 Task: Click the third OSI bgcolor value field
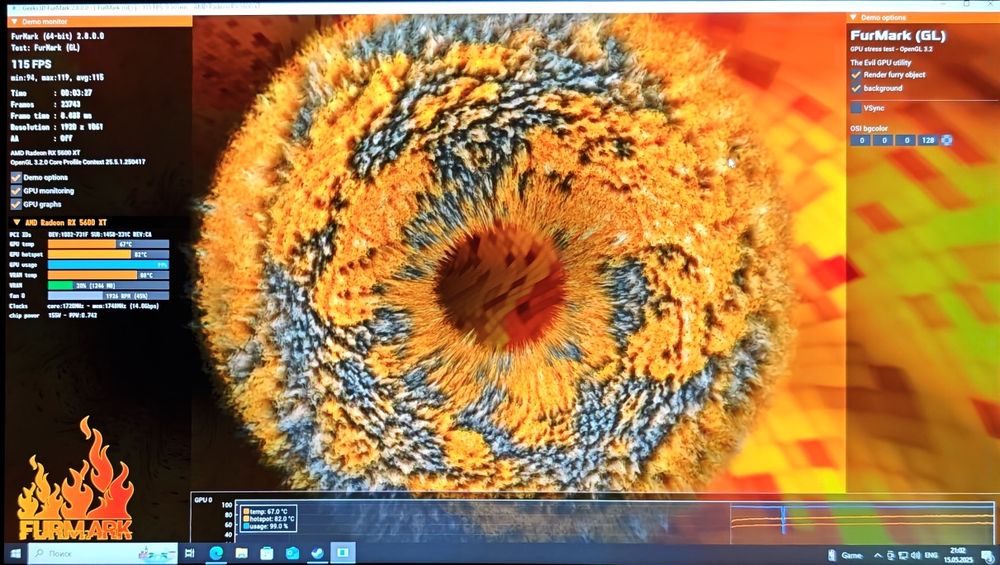click(x=906, y=140)
